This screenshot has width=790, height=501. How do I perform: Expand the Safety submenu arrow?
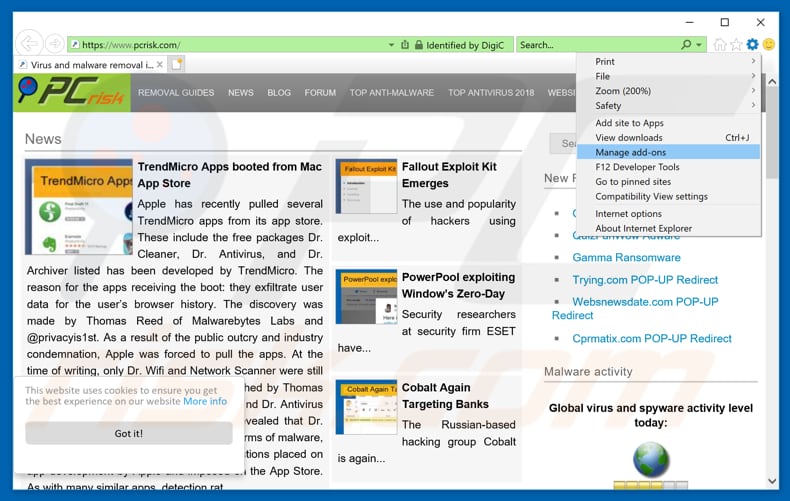tap(753, 105)
